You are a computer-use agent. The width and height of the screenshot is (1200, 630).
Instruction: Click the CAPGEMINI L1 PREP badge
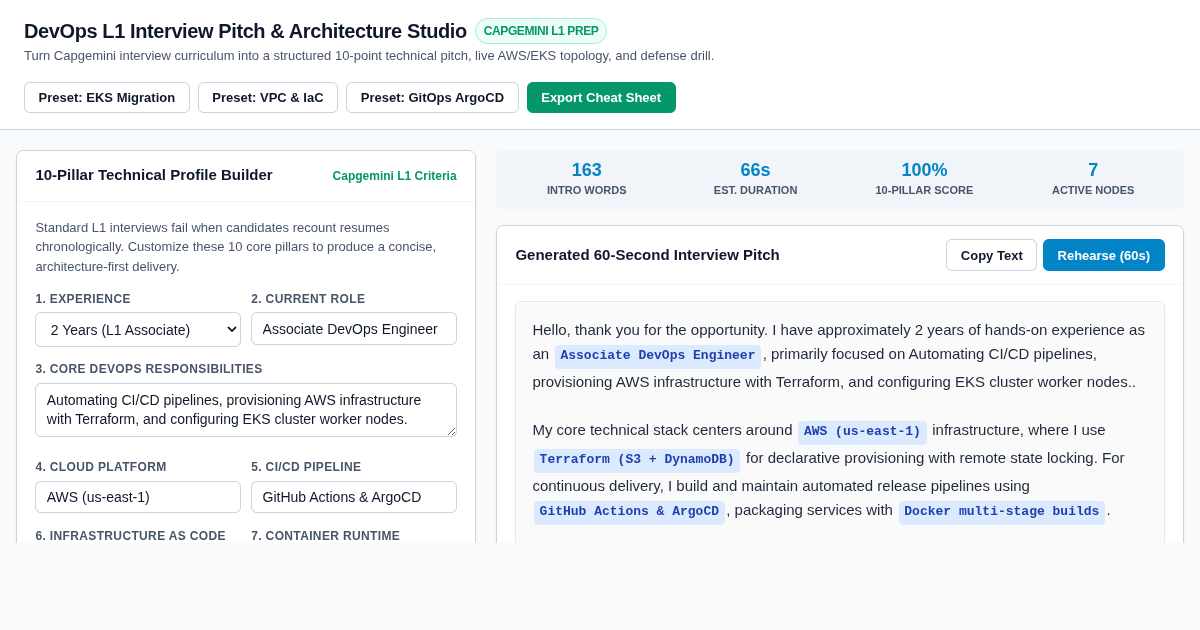tap(541, 31)
